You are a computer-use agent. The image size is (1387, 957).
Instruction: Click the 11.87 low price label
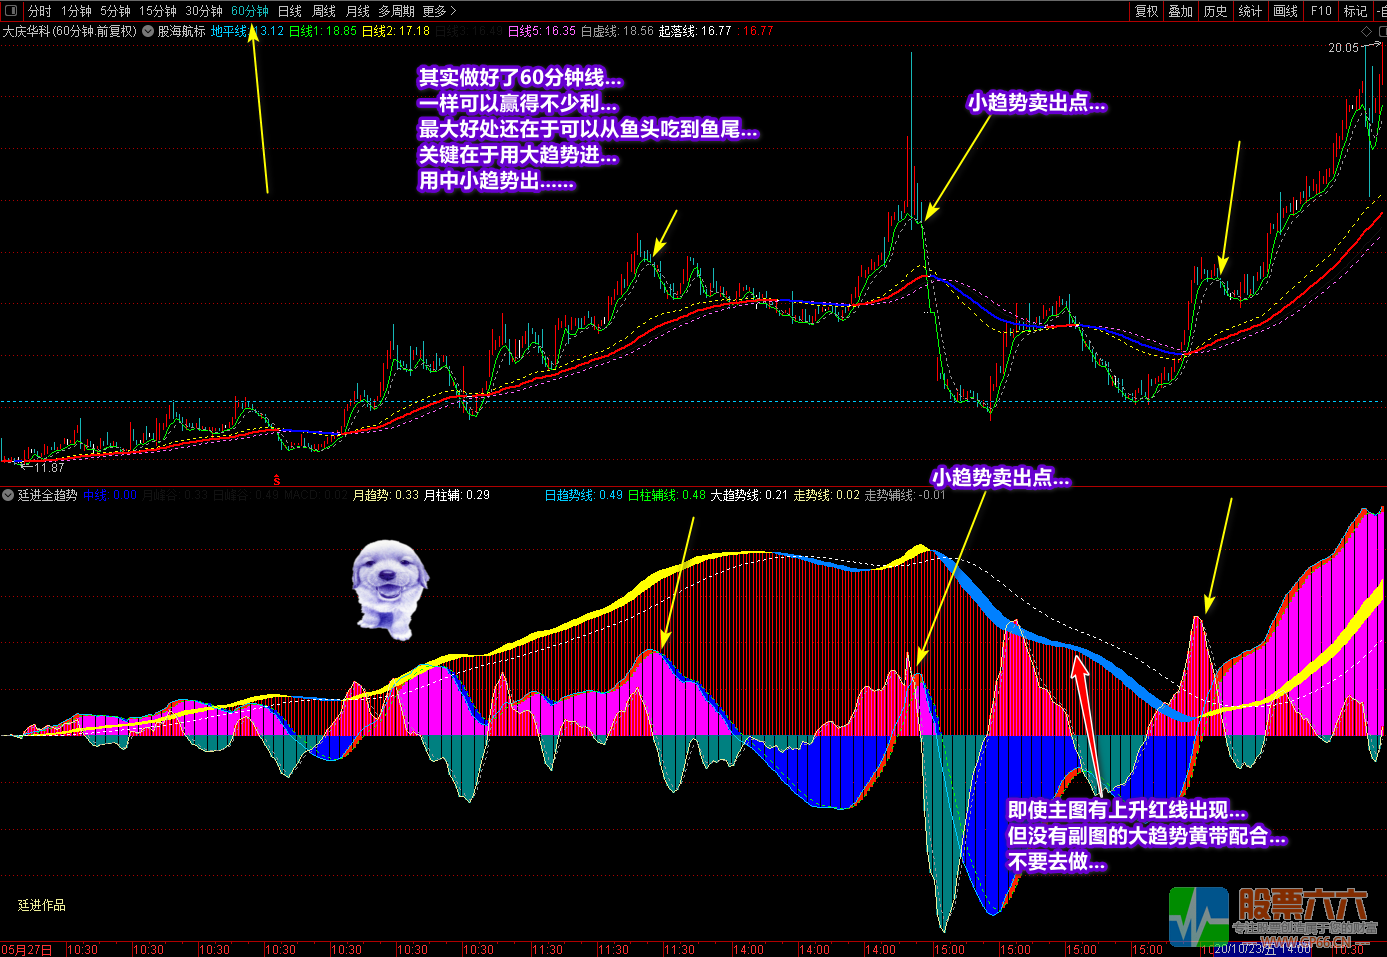pyautogui.click(x=49, y=467)
